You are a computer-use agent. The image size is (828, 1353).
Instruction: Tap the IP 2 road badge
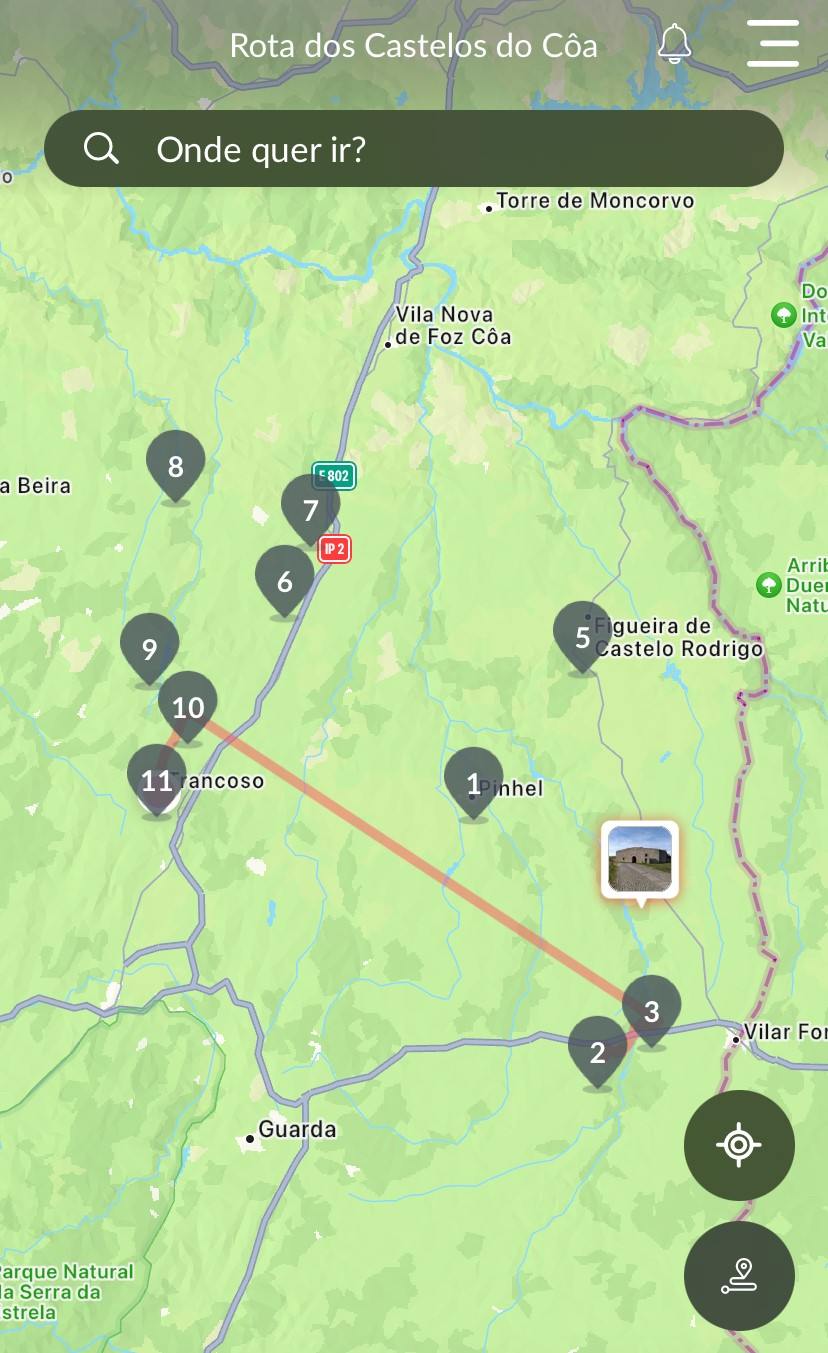pyautogui.click(x=335, y=549)
